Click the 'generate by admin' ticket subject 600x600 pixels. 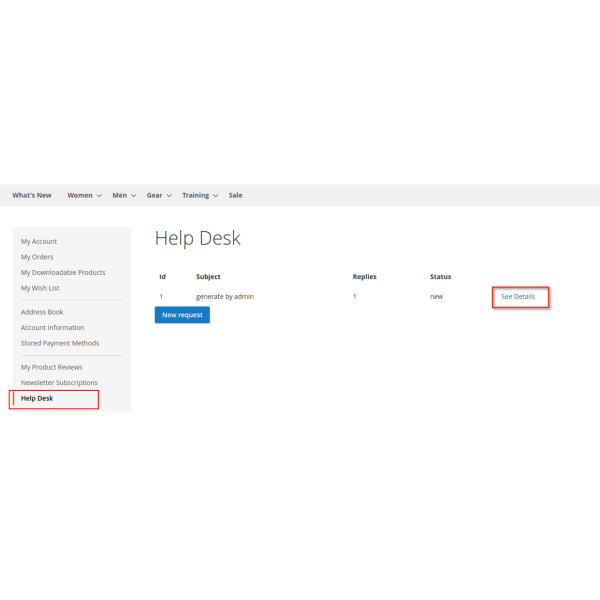[x=225, y=297]
